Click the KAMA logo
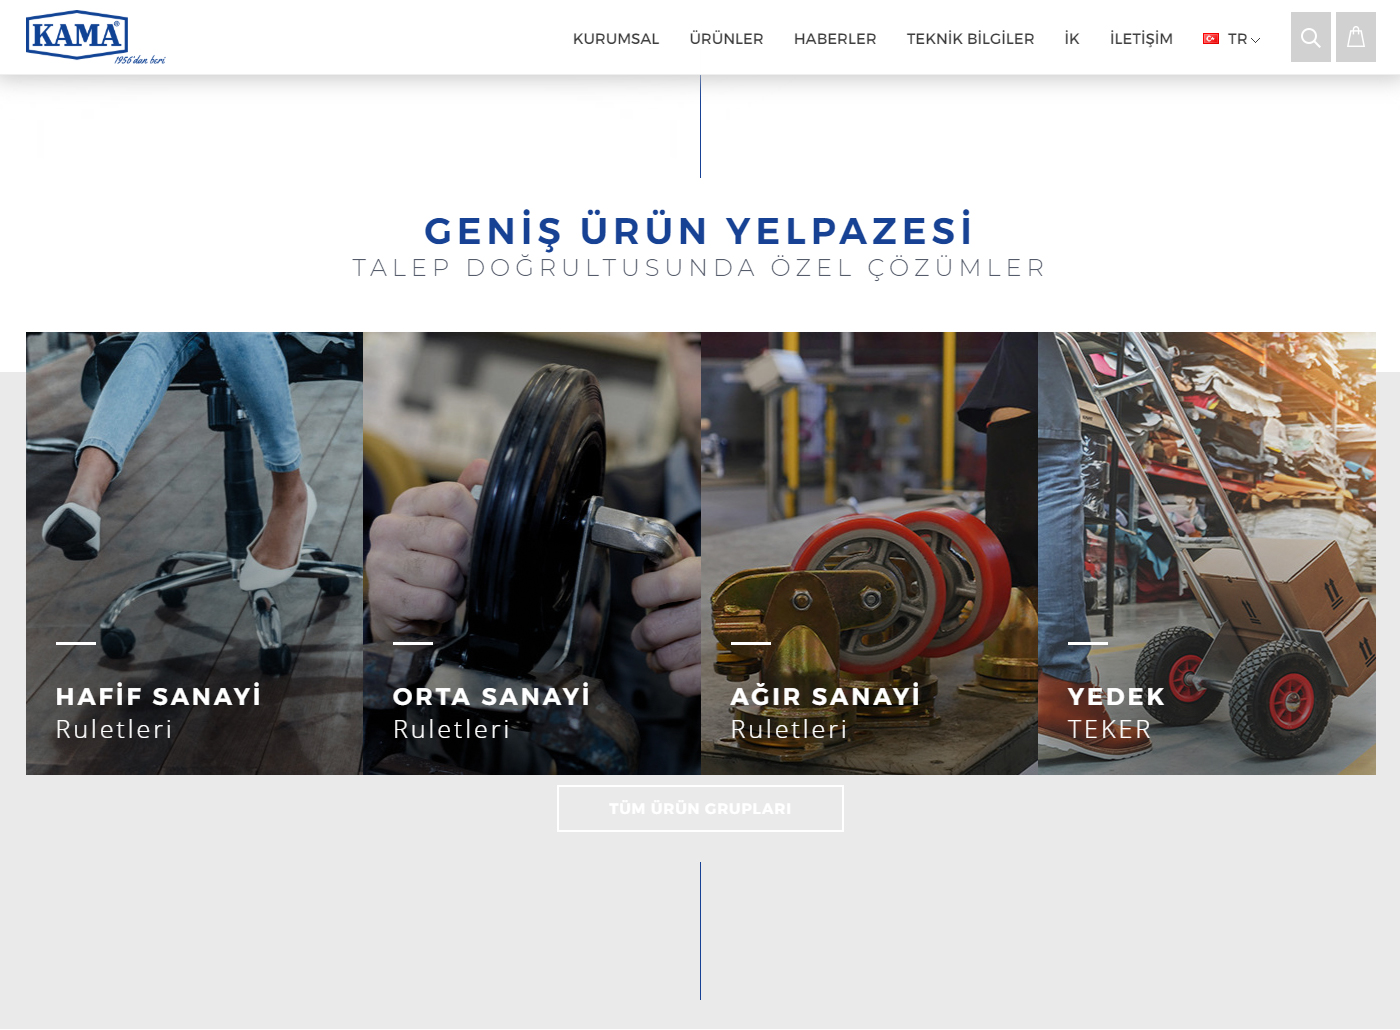 (95, 38)
